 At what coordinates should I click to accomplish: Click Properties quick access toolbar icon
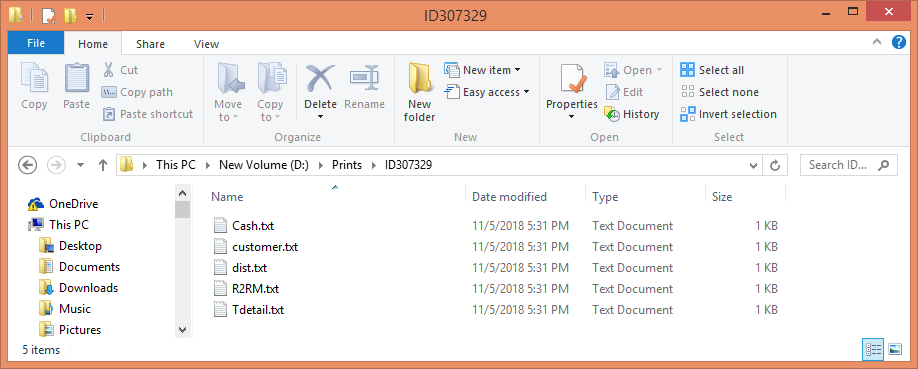(50, 15)
